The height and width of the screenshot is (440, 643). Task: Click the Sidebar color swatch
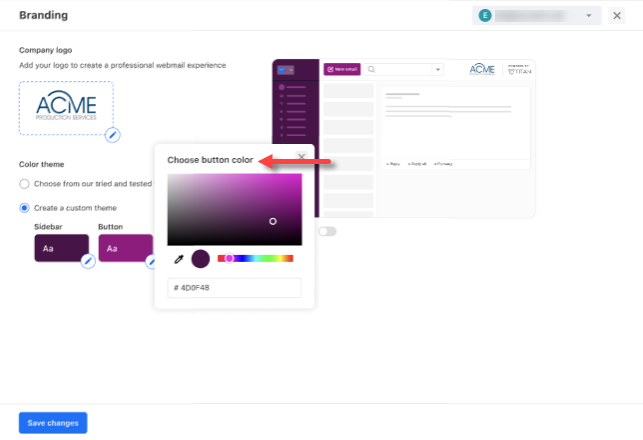[x=62, y=248]
